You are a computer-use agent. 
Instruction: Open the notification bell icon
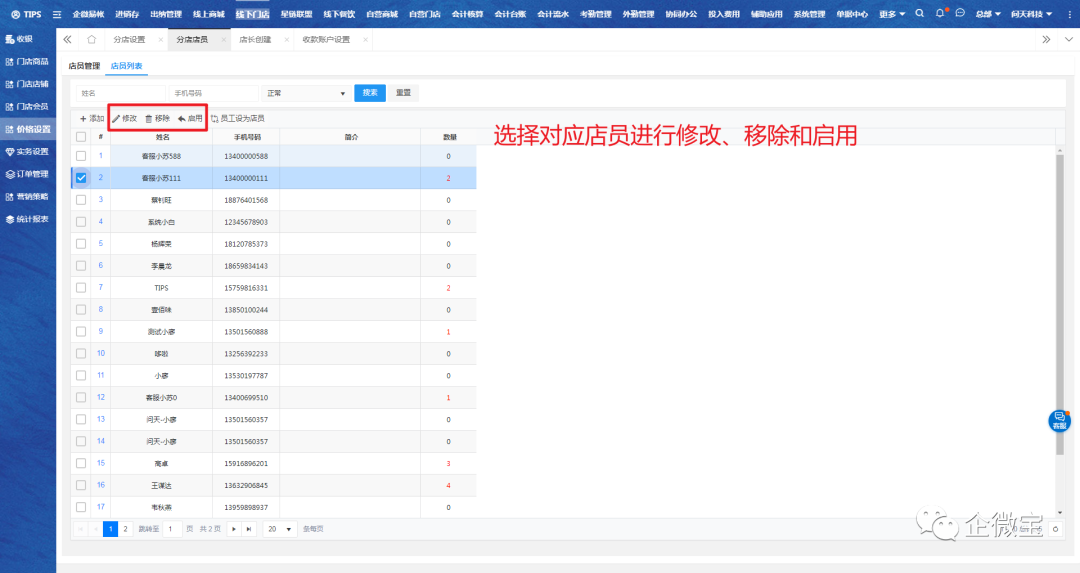pos(940,14)
